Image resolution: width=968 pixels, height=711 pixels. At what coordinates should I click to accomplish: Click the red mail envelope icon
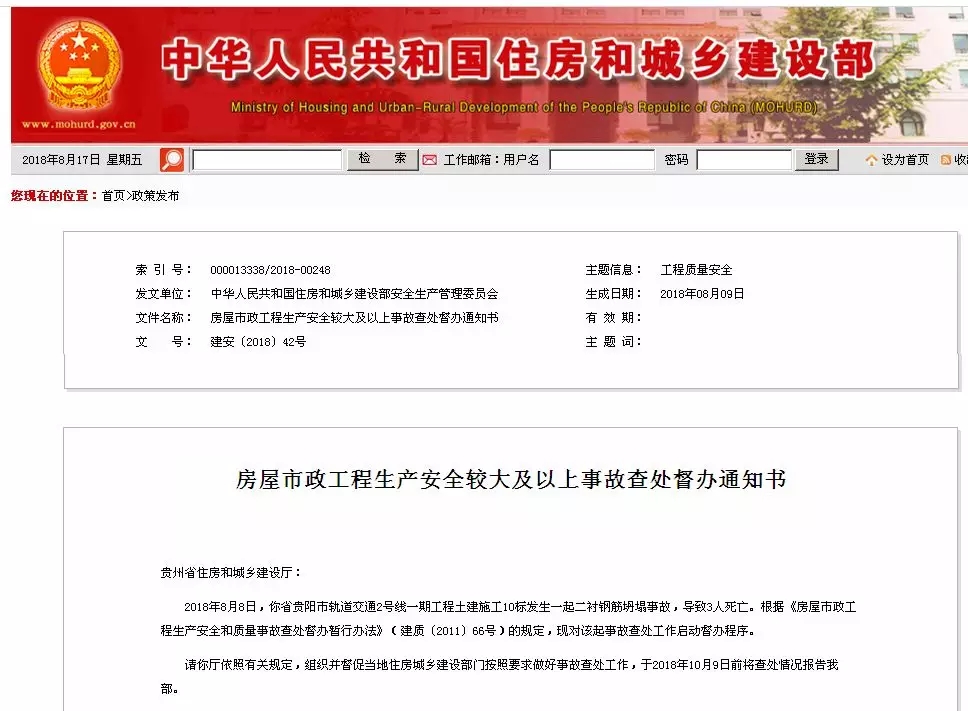[x=429, y=160]
